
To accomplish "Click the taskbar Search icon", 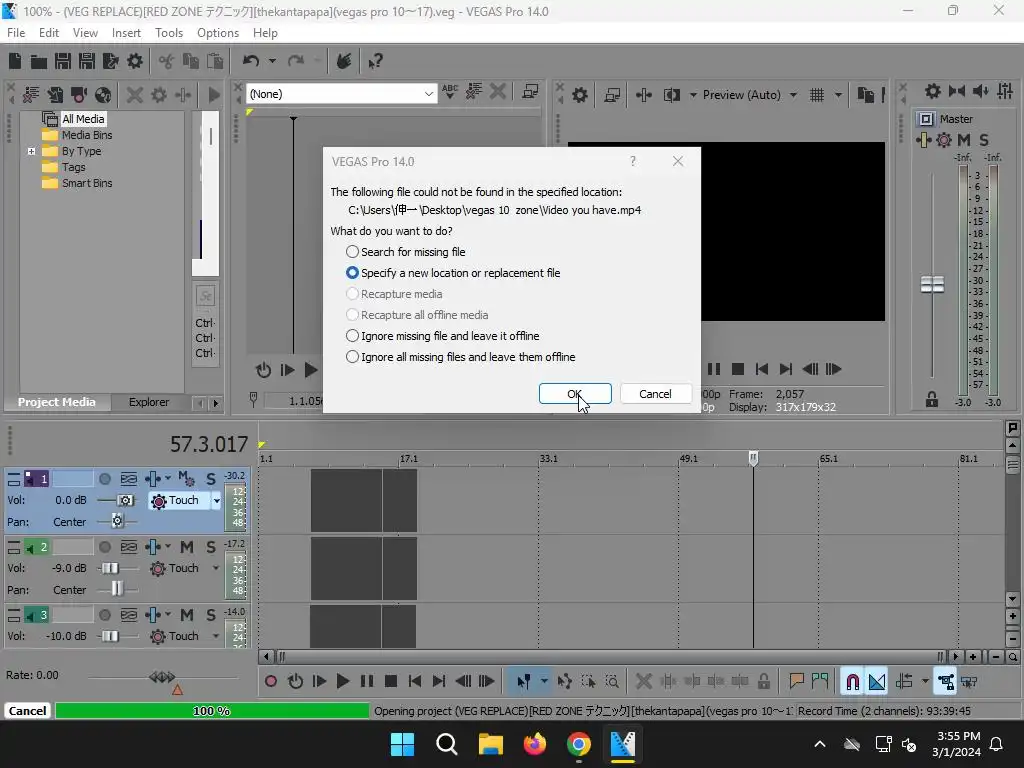I will tap(447, 744).
